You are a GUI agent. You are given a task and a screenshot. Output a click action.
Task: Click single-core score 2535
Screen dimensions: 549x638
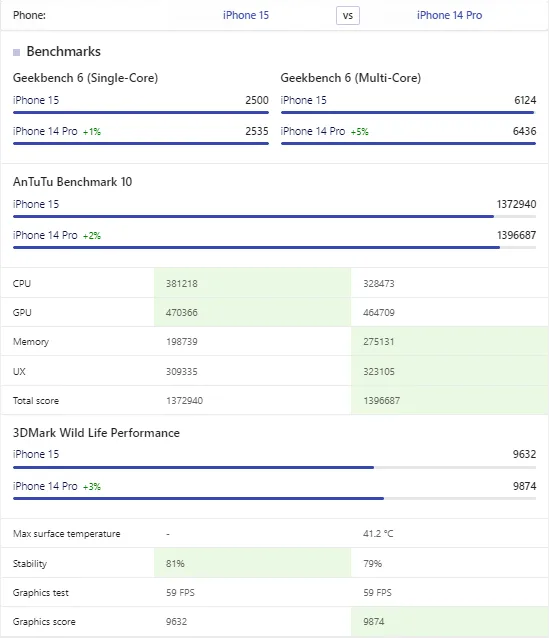click(x=257, y=131)
